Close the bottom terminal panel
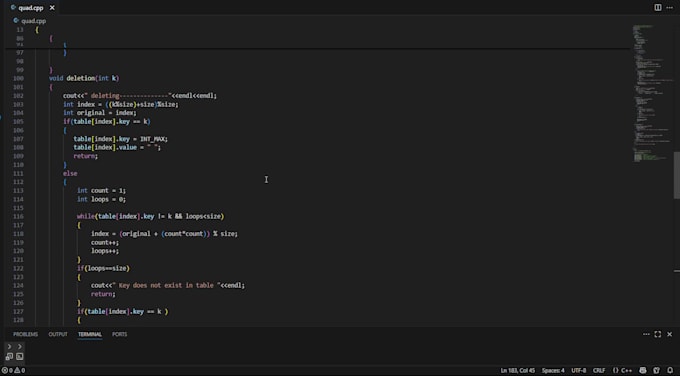 [670, 334]
